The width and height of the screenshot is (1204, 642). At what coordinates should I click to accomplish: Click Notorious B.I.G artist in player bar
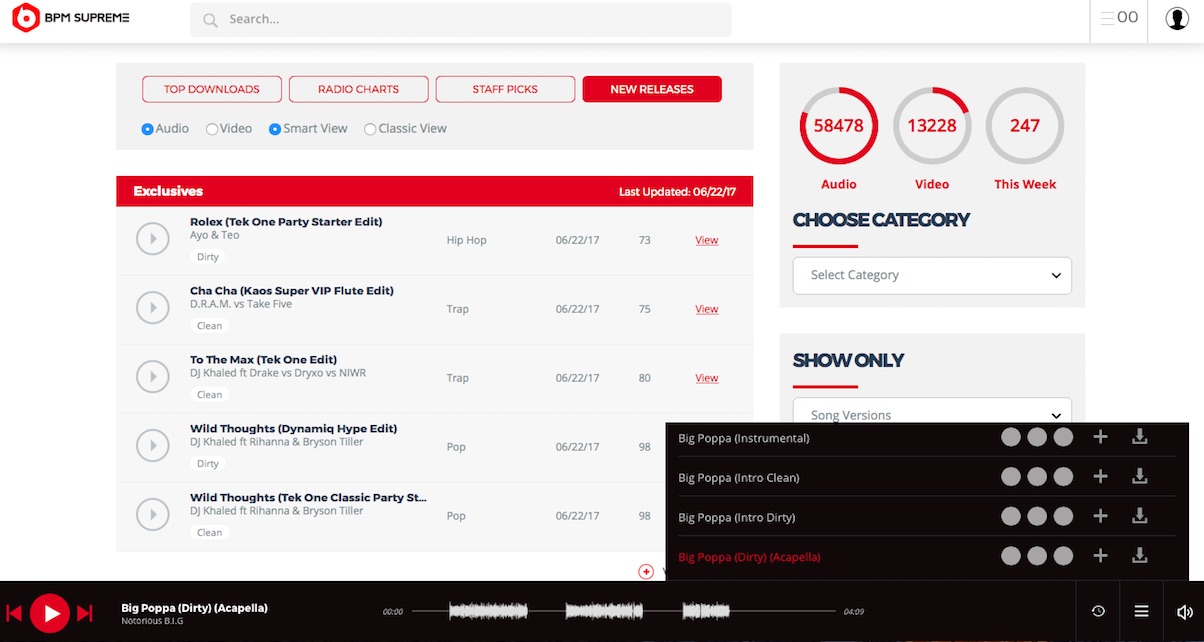click(152, 621)
